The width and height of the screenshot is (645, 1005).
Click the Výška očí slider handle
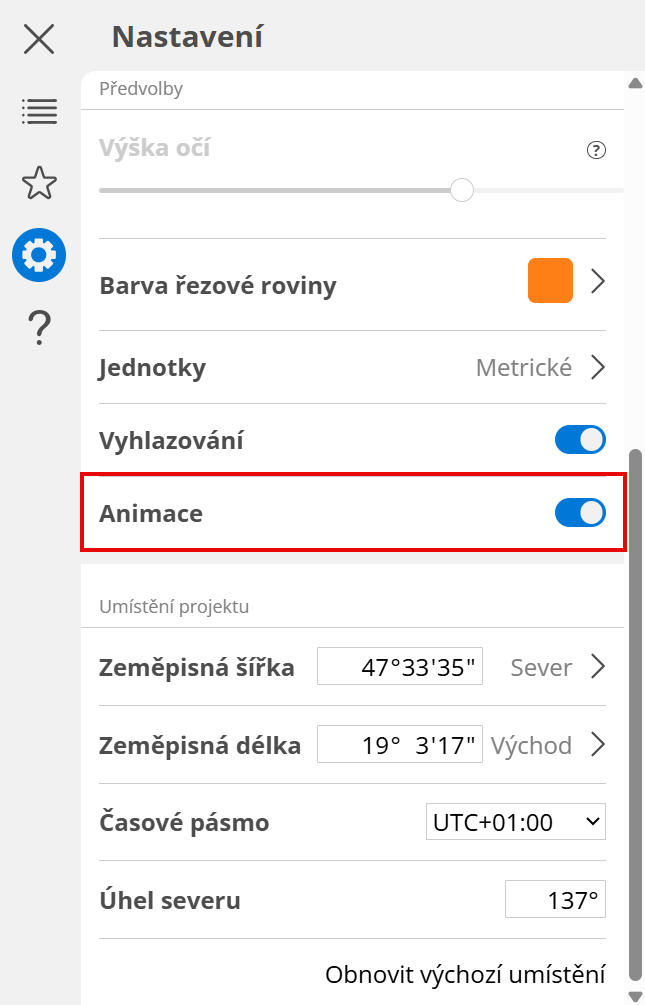461,190
